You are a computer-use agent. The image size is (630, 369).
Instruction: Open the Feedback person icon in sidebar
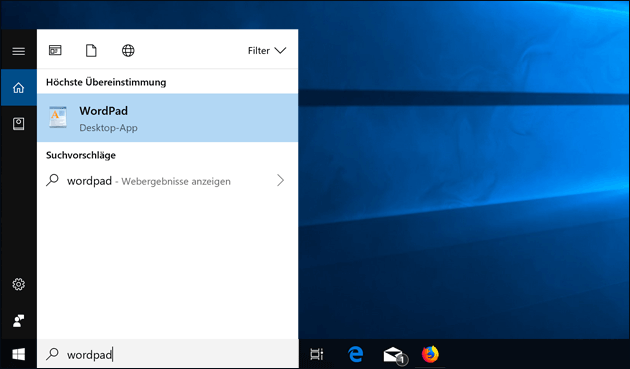pos(18,320)
